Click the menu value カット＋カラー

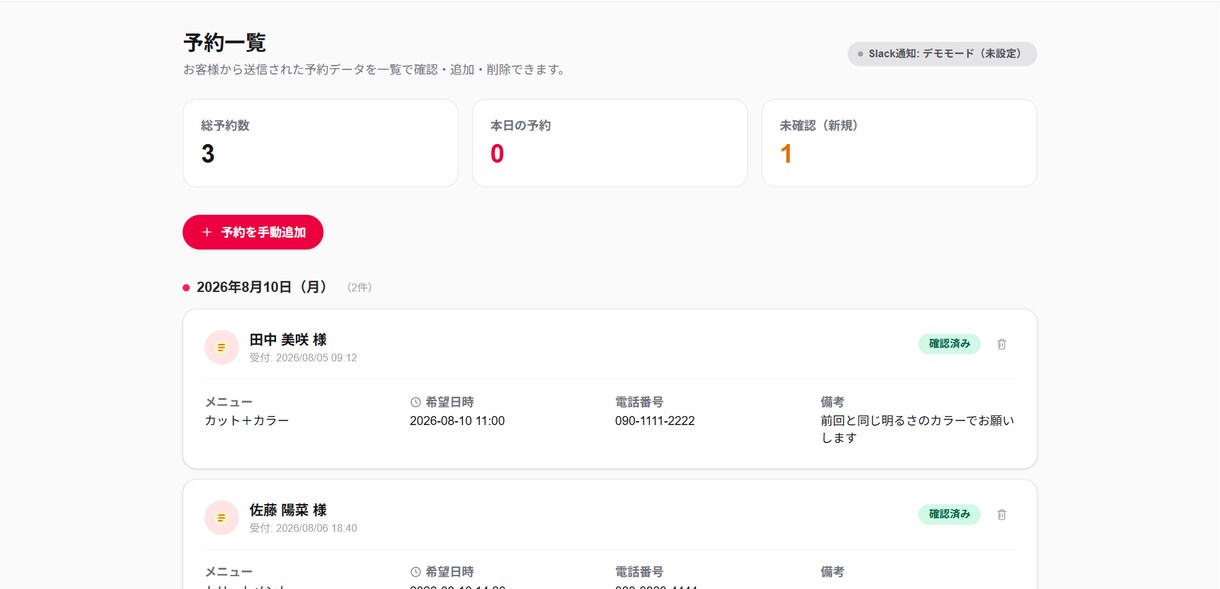pyautogui.click(x=247, y=421)
